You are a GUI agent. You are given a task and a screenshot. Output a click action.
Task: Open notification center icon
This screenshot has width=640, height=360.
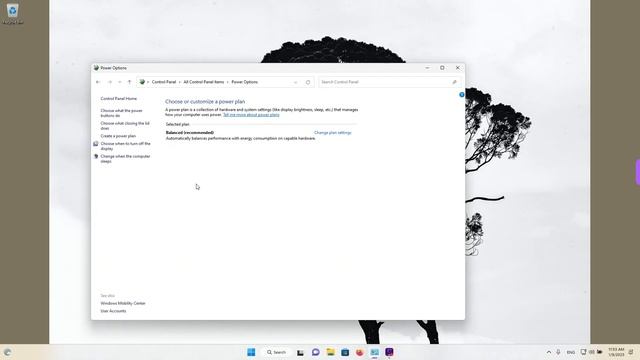631,352
